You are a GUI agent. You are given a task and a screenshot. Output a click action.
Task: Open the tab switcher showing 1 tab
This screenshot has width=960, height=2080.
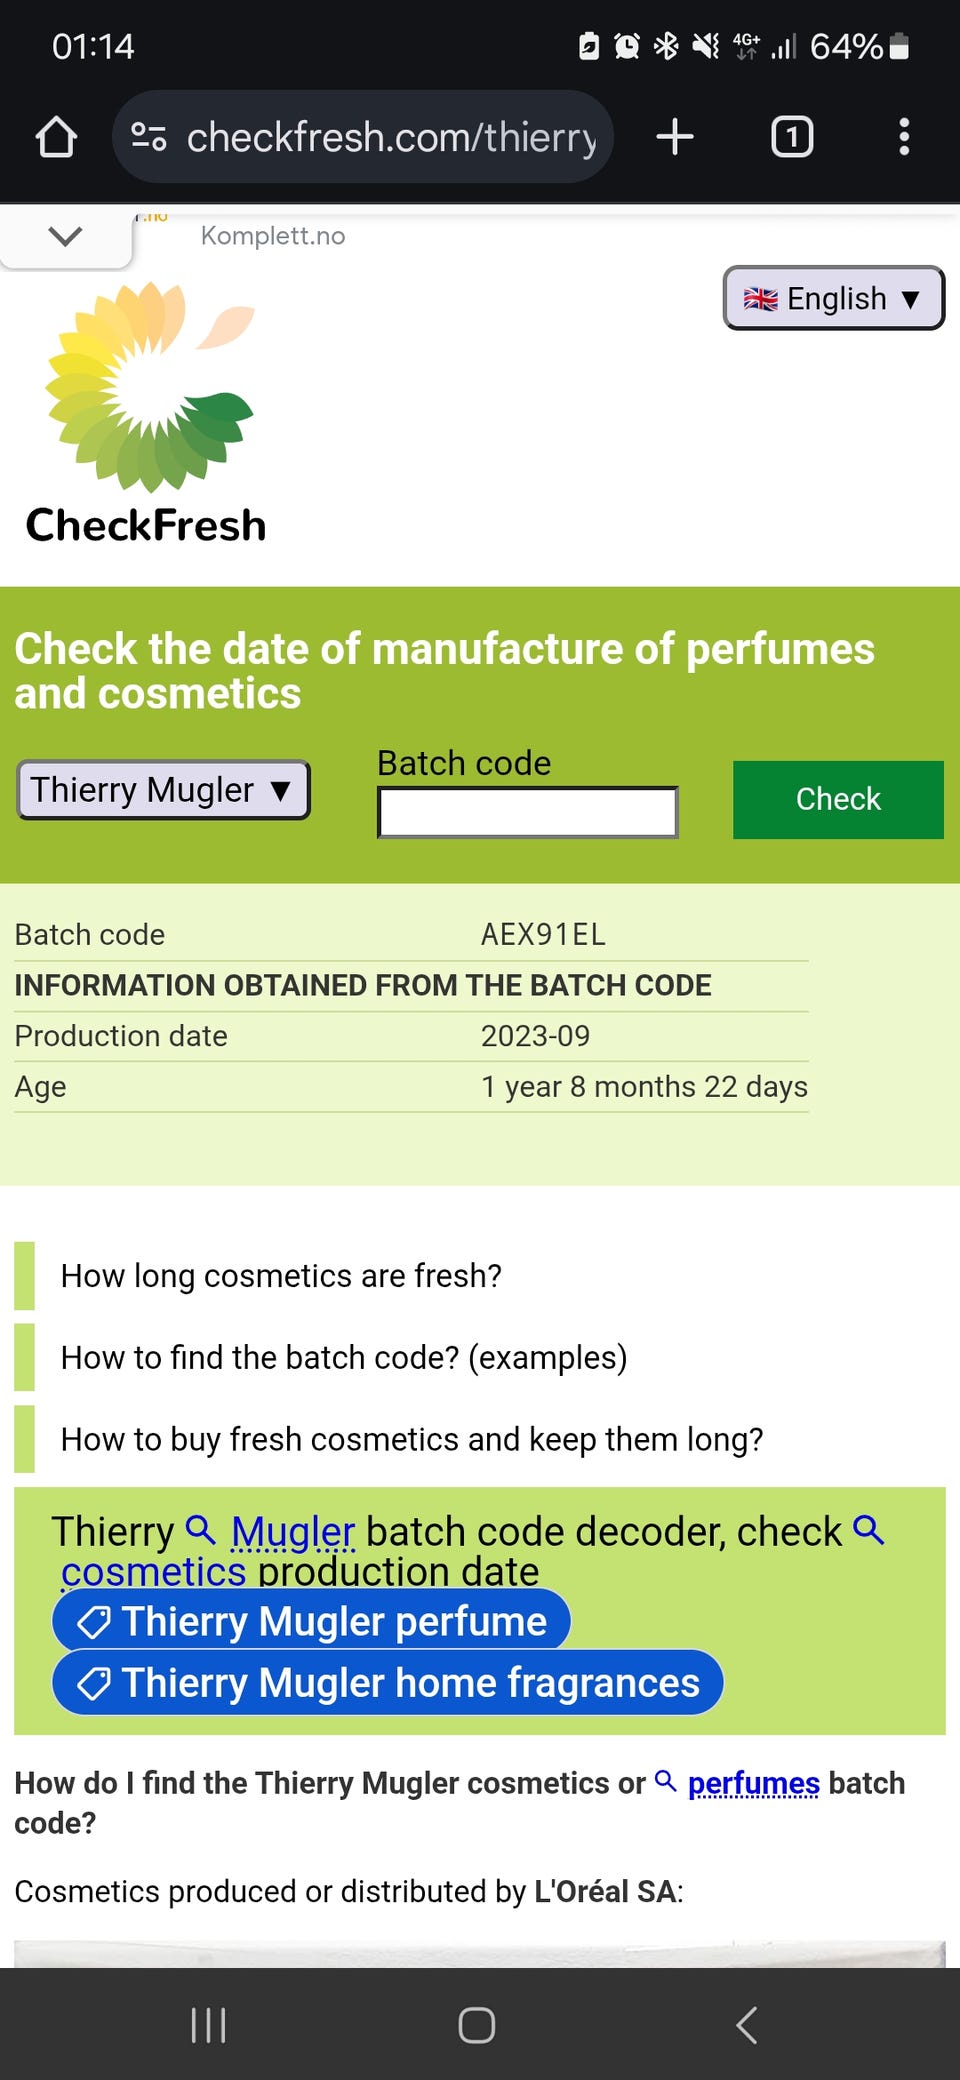[x=792, y=137]
